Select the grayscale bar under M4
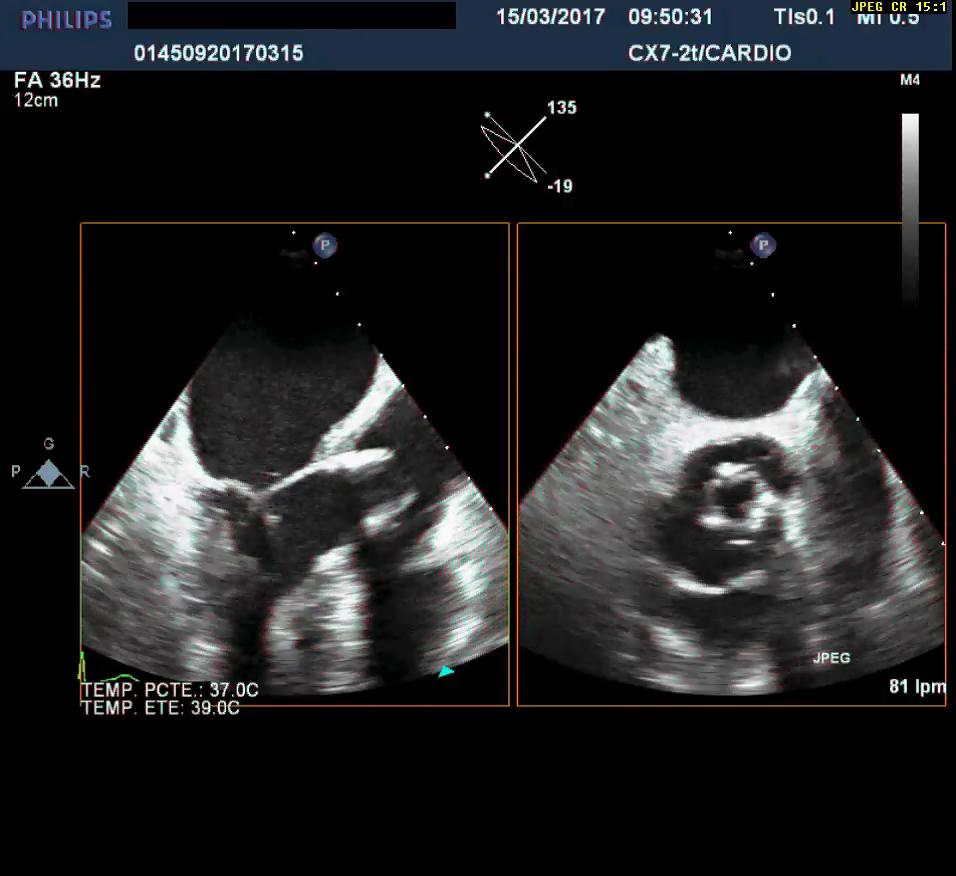 point(910,205)
